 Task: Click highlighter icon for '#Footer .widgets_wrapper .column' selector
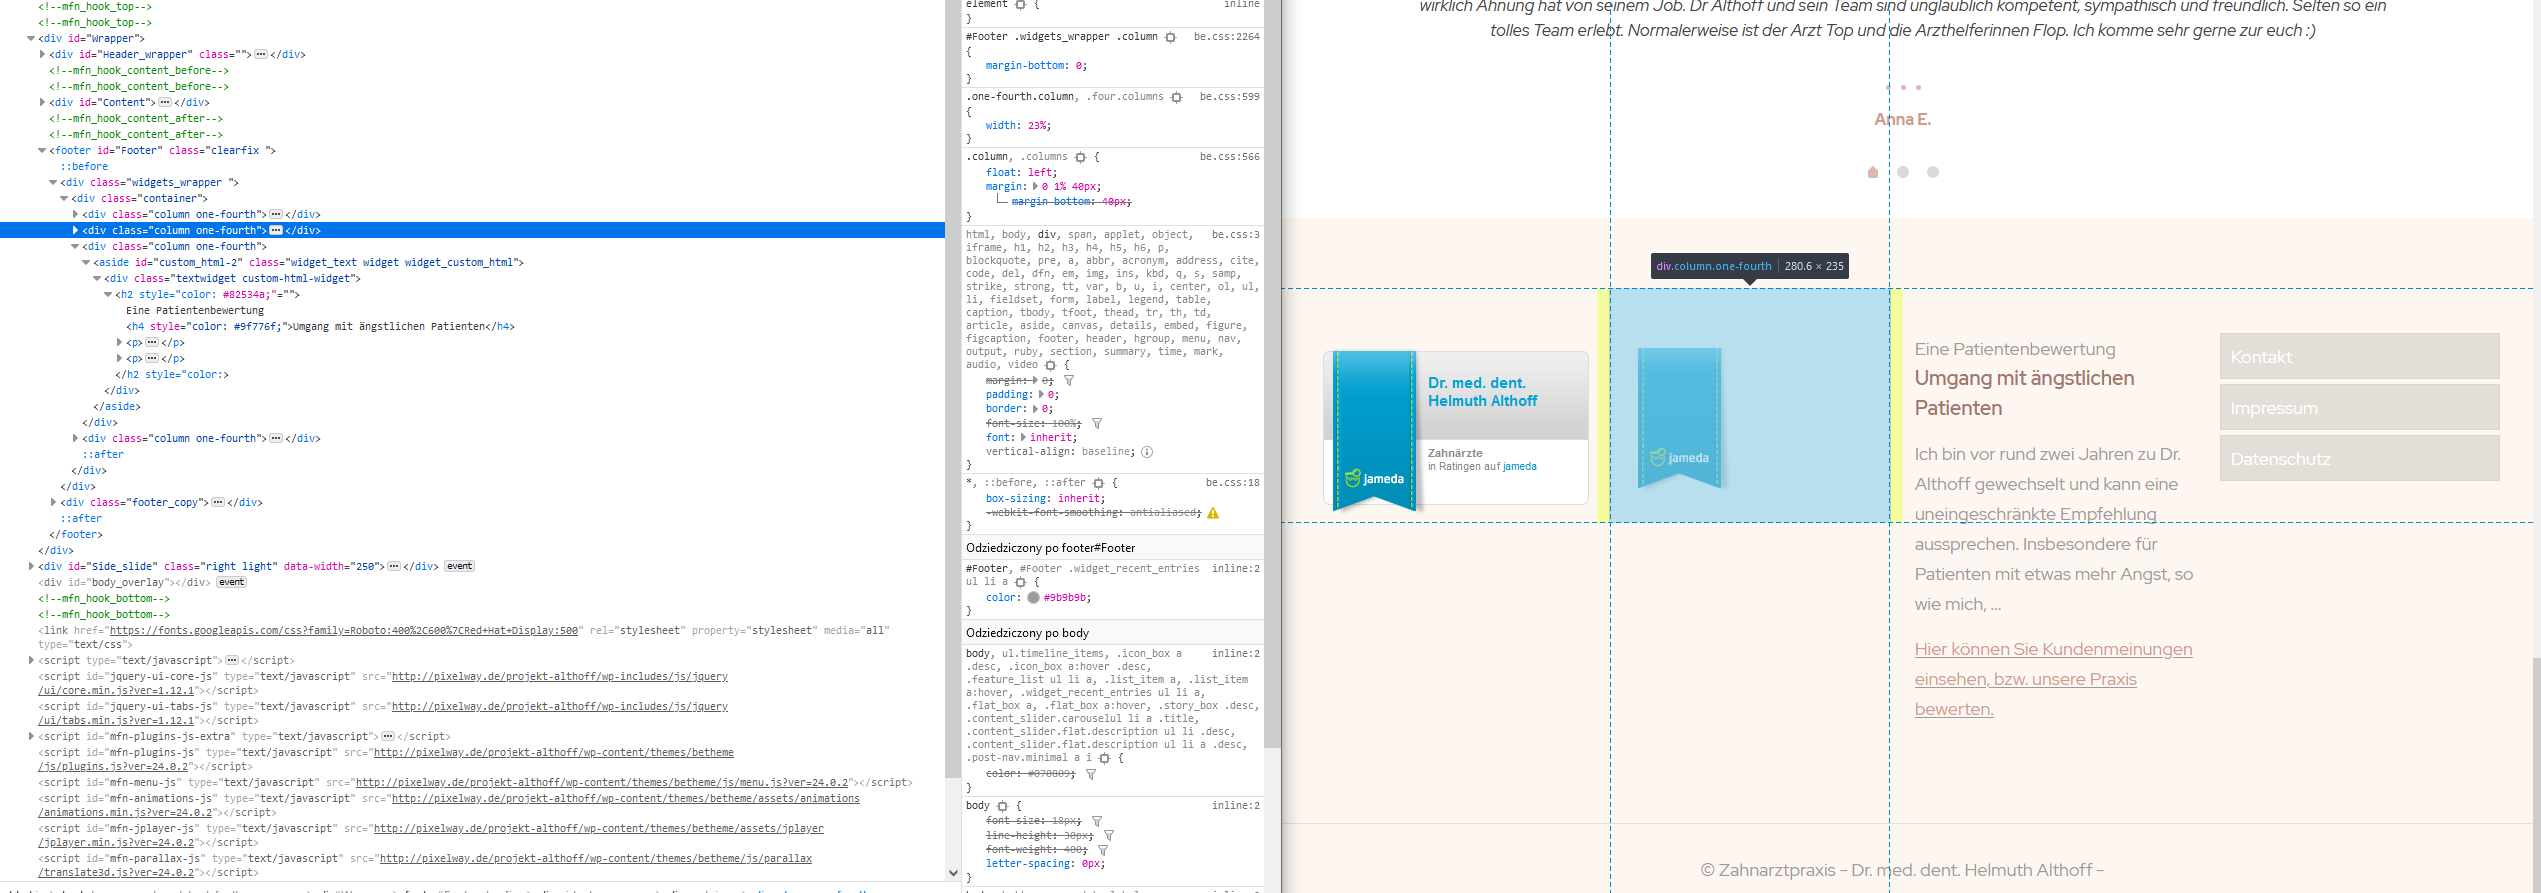pyautogui.click(x=1170, y=37)
